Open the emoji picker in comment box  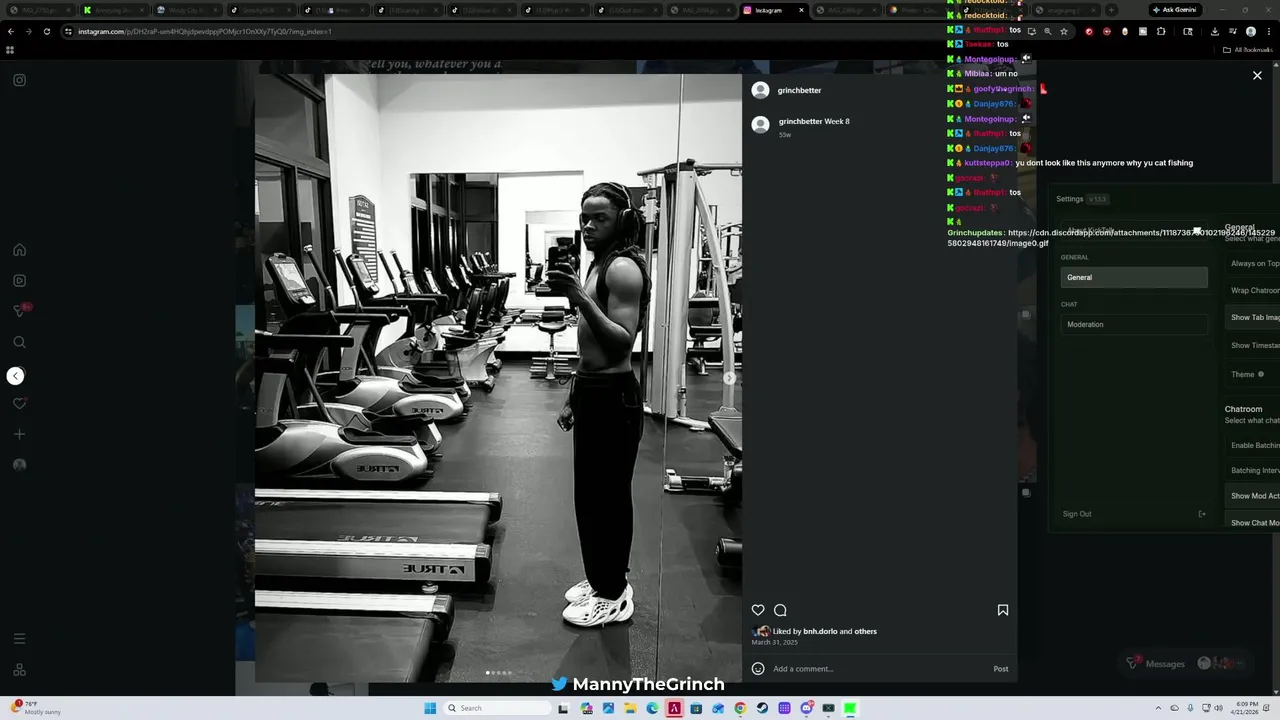coord(758,669)
